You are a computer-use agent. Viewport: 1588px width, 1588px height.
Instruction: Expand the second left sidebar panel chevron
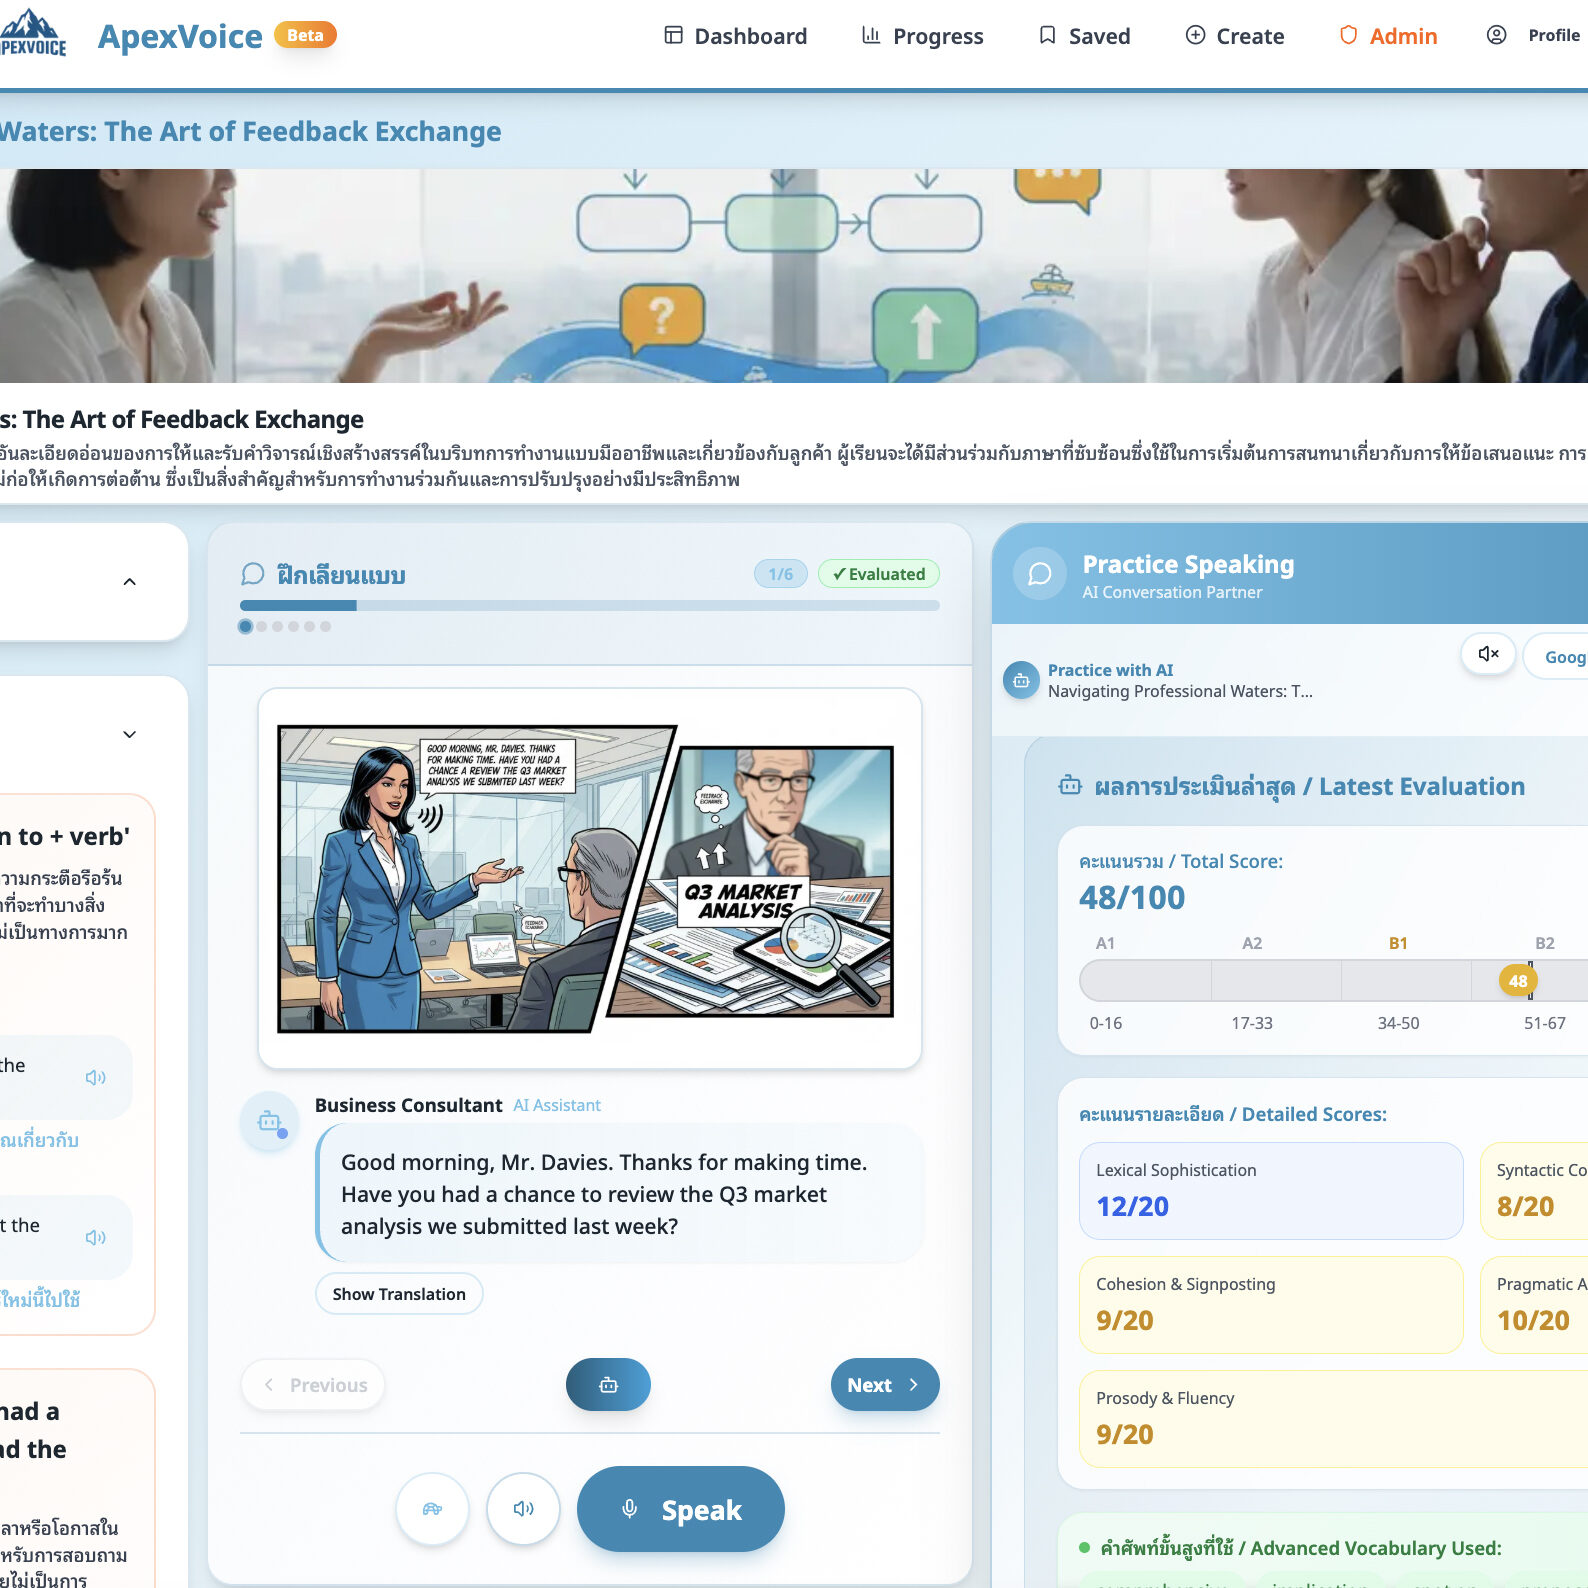click(129, 734)
